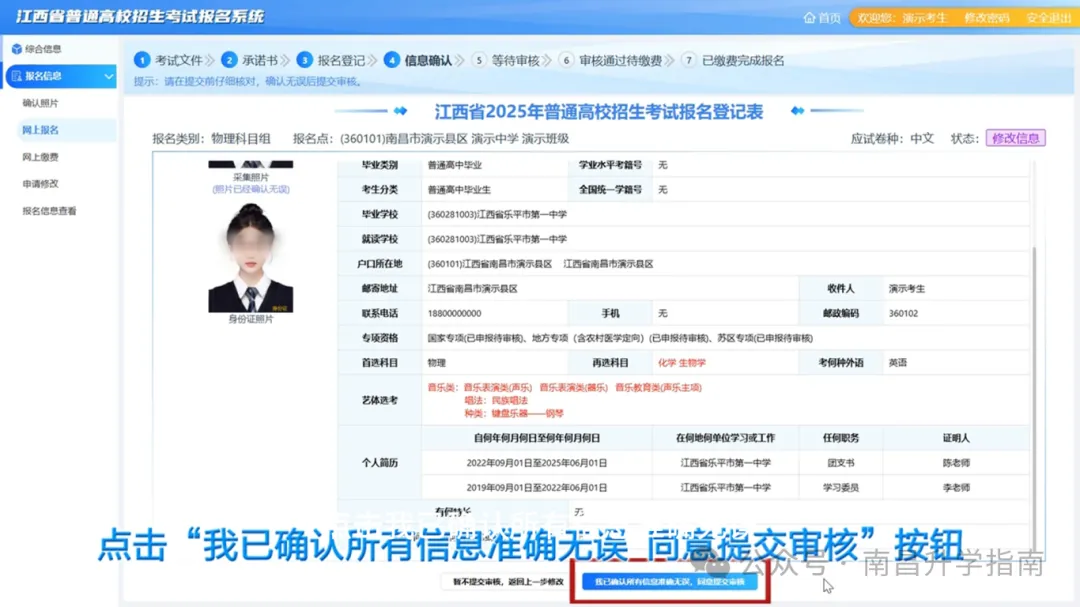Click the 艺体选考 line 唱法：民族唱法

point(496,401)
